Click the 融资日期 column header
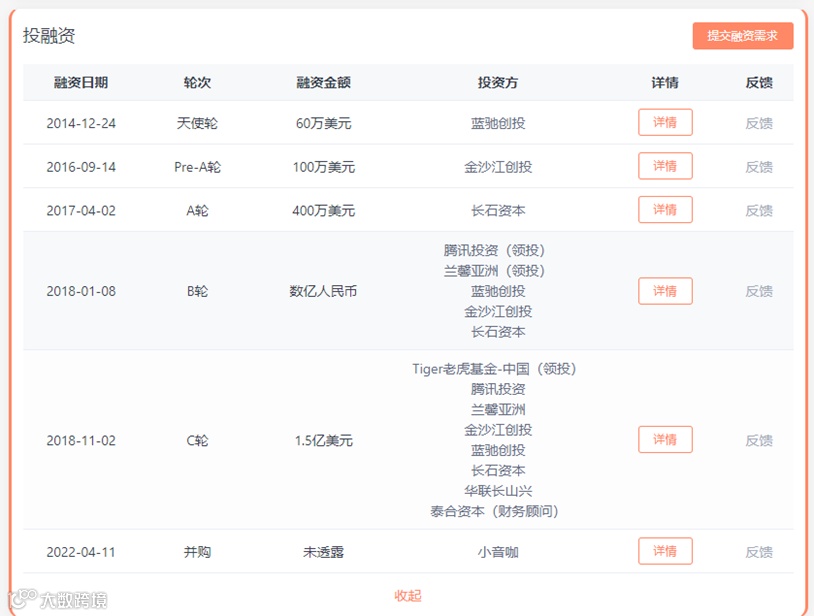 [81, 83]
